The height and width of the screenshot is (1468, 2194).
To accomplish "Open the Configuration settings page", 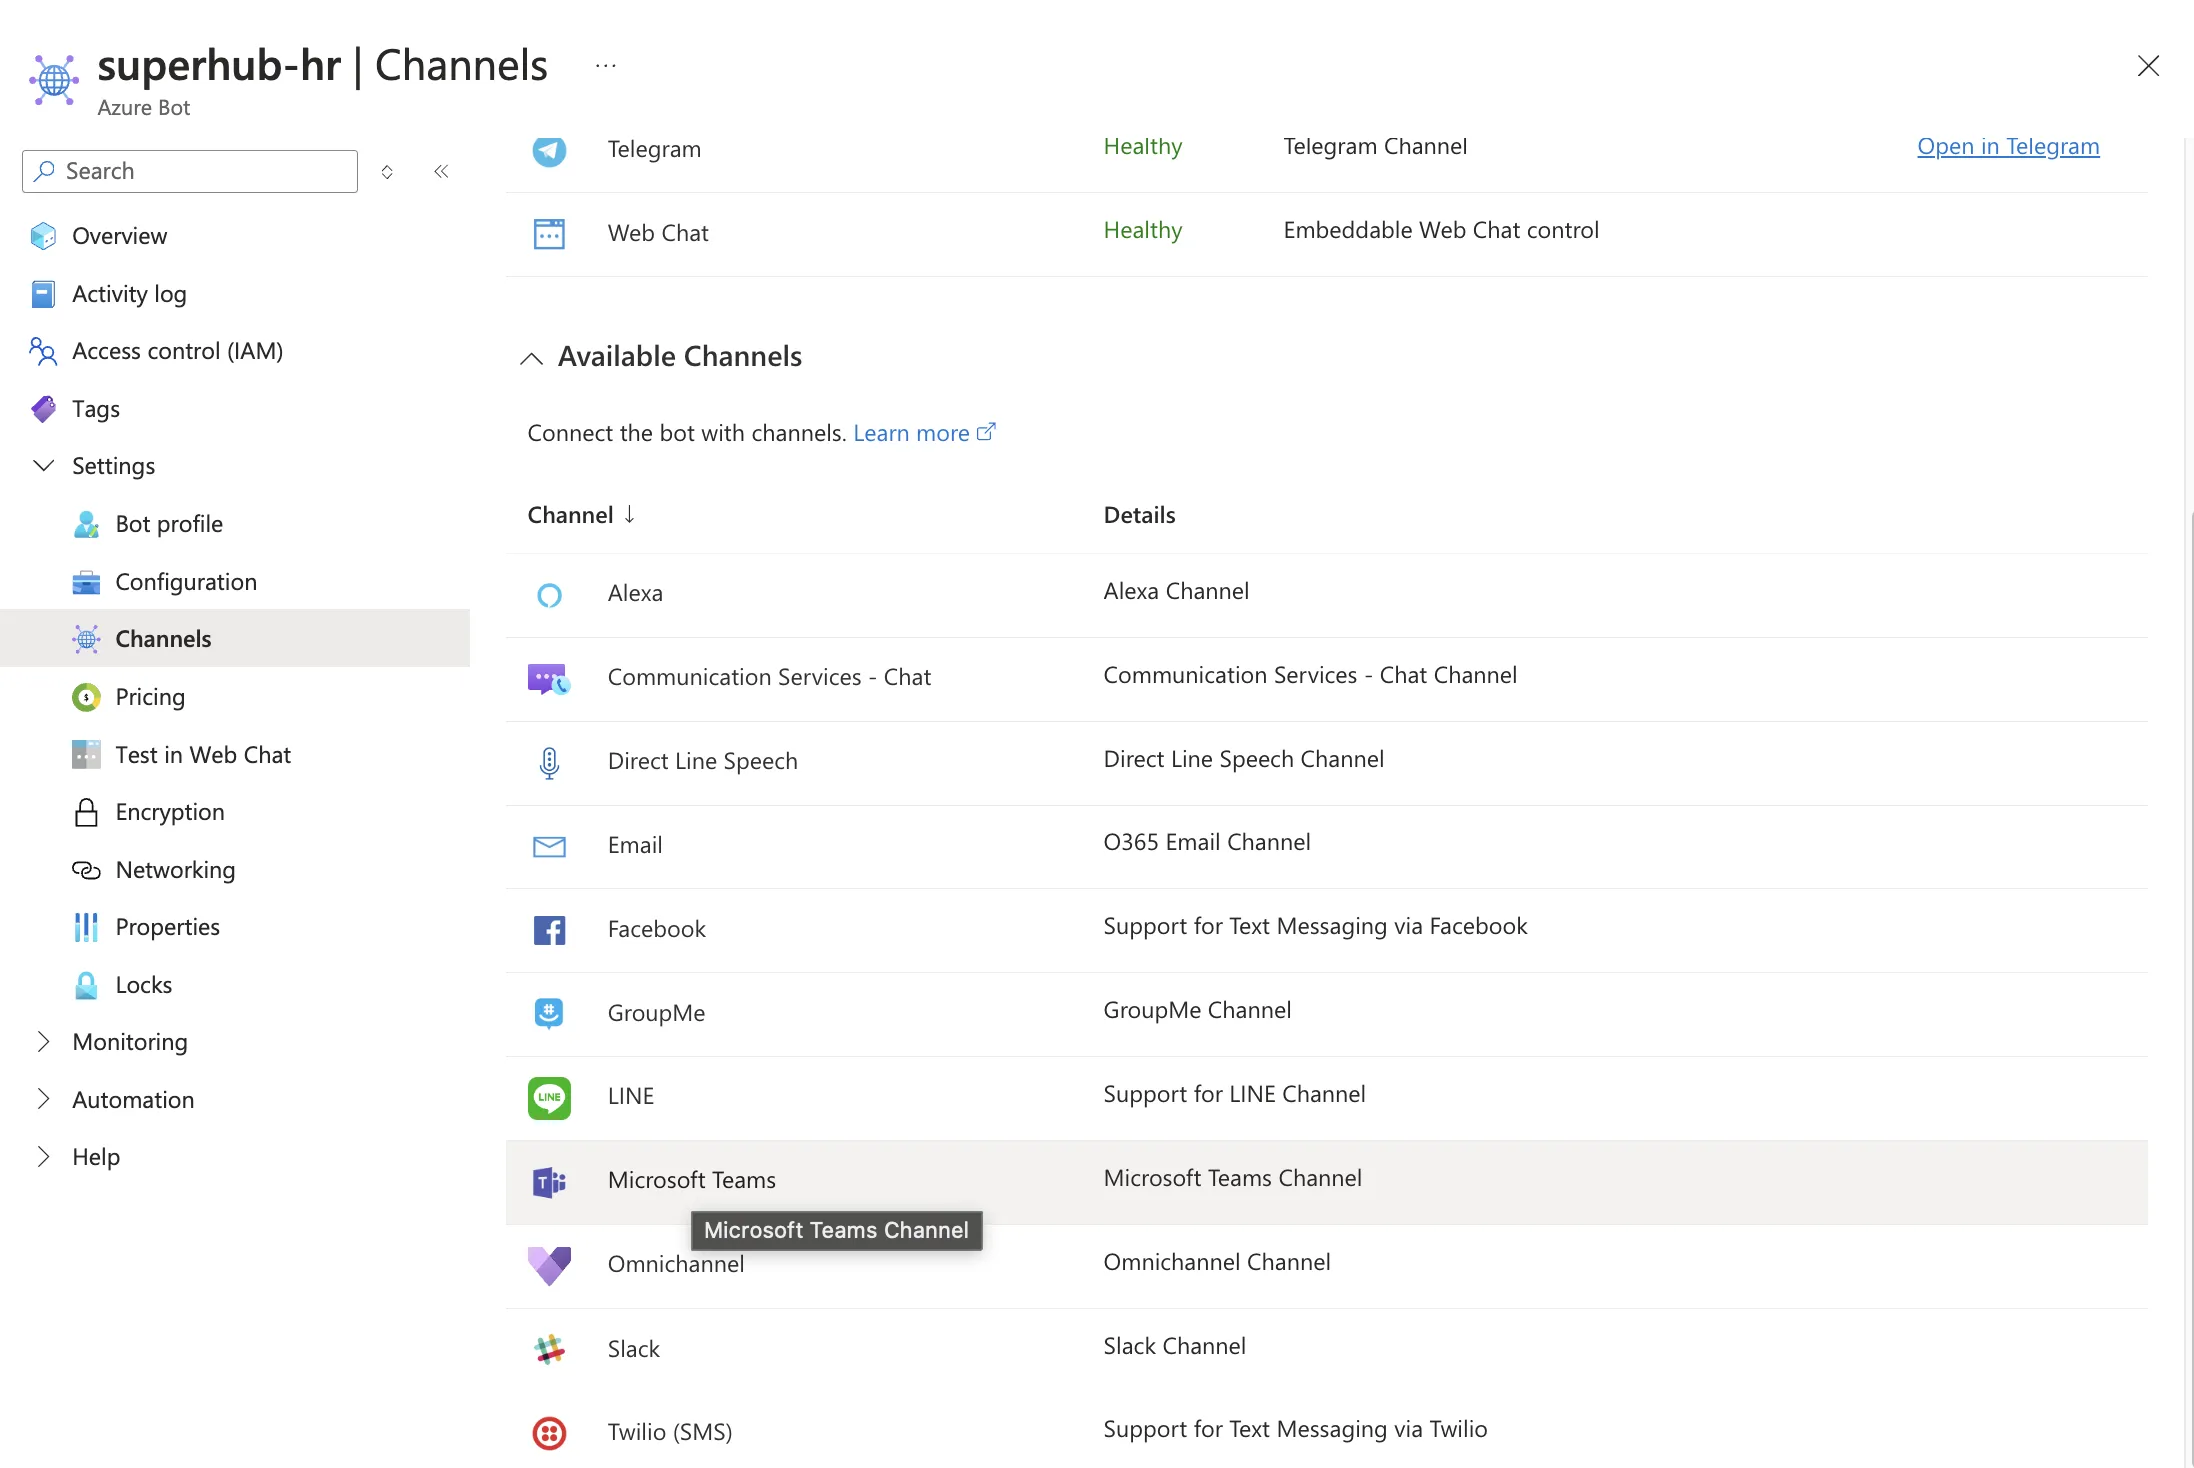I will coord(186,582).
